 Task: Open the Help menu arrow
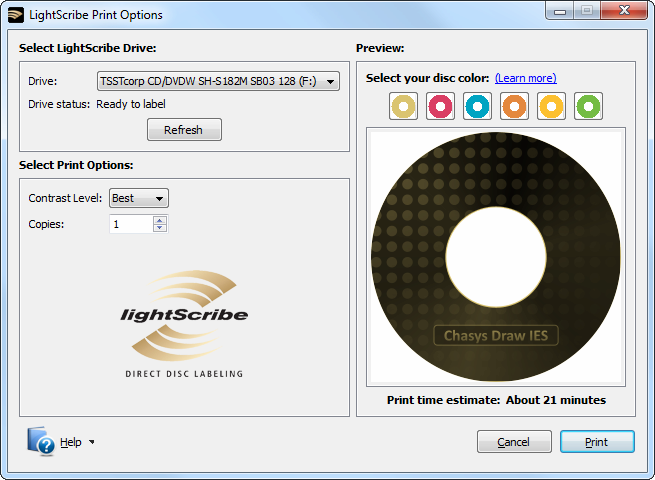92,442
